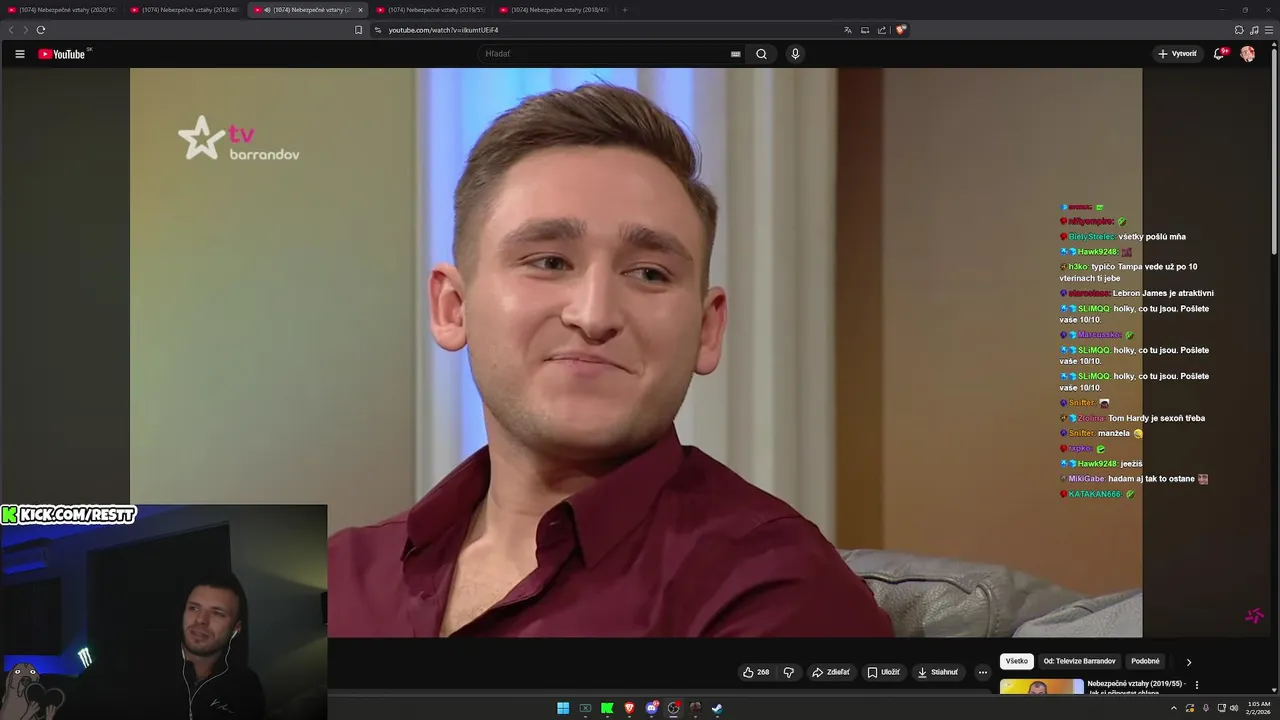The width and height of the screenshot is (1280, 720).
Task: Open the Windows Start menu
Action: 563,708
